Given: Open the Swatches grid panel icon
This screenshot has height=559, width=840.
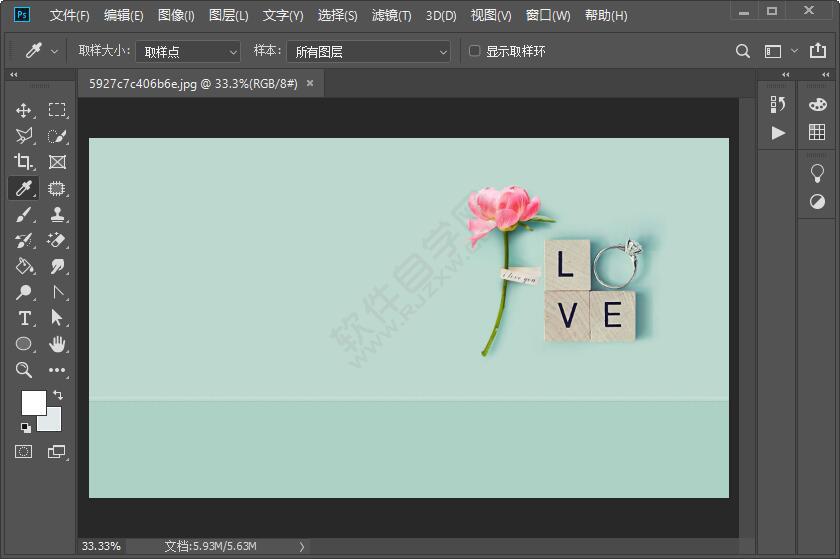Looking at the screenshot, I should coord(817,133).
